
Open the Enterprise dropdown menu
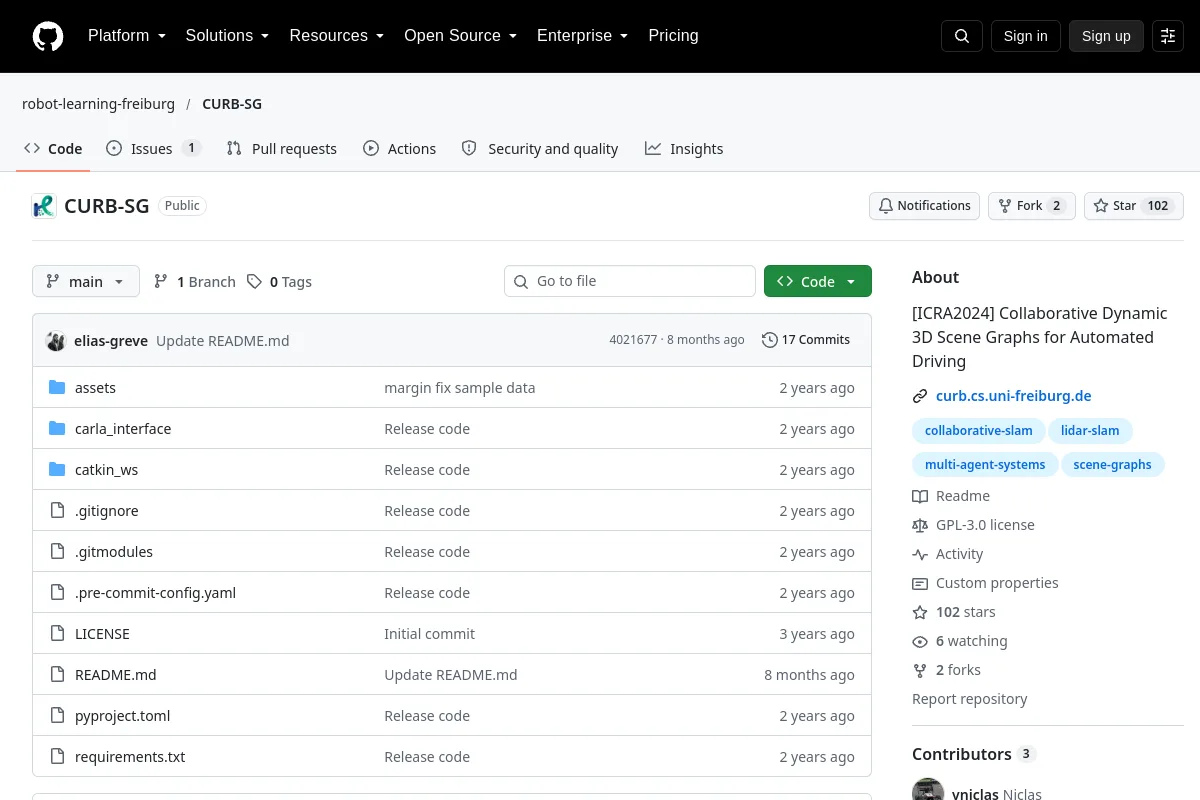pos(582,36)
